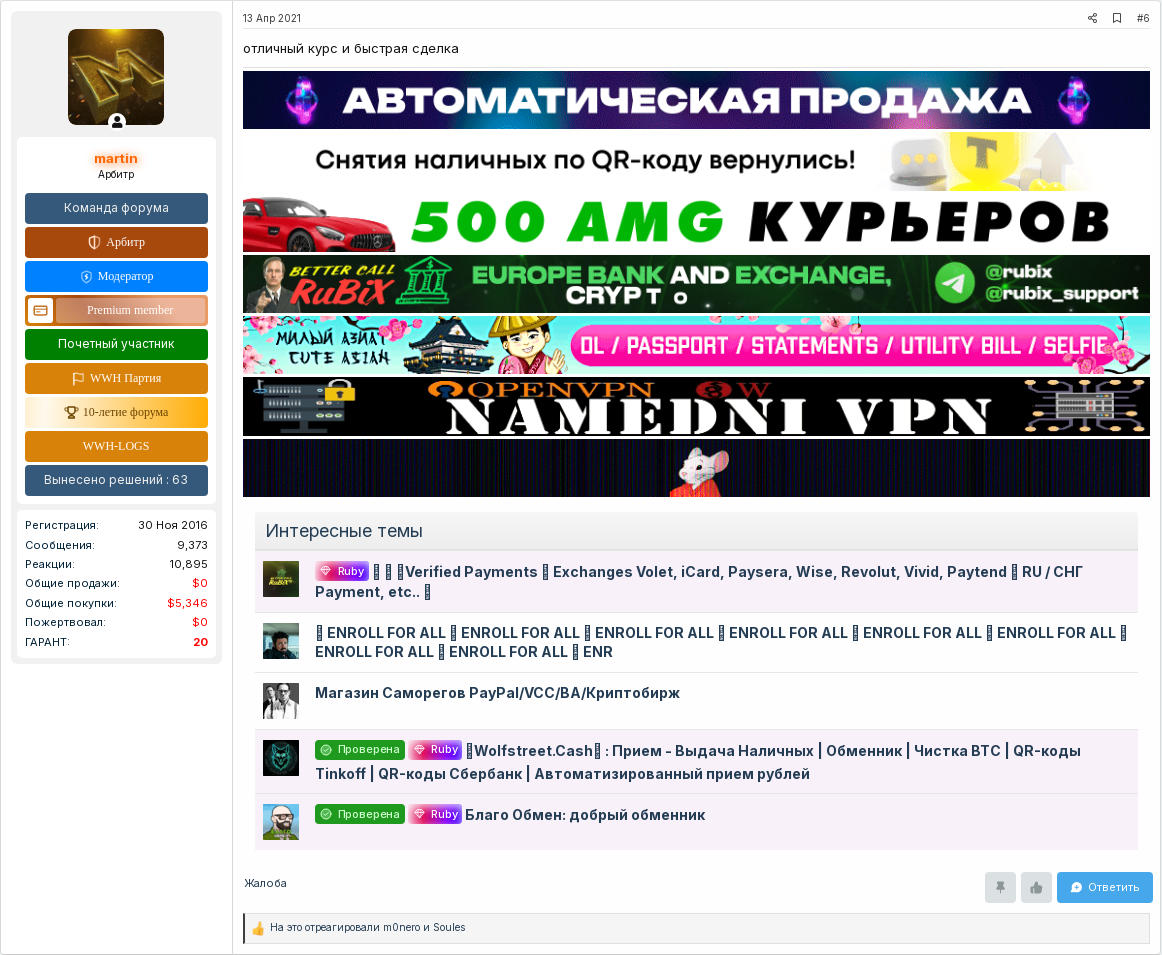This screenshot has width=1162, height=955.
Task: Open the Автоматическая продажа banner
Action: point(696,100)
